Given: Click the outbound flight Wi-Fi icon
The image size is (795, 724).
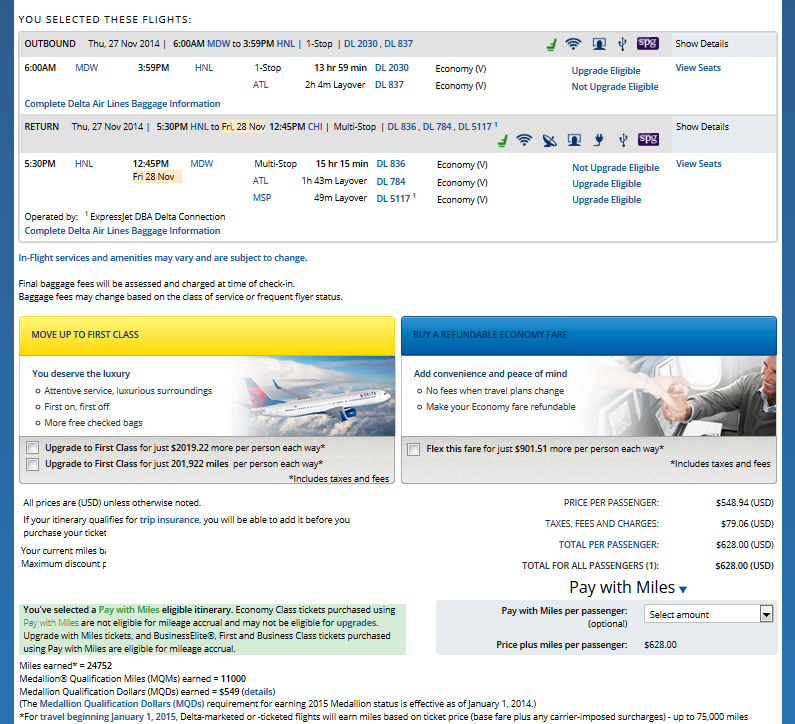Looking at the screenshot, I should click(573, 44).
